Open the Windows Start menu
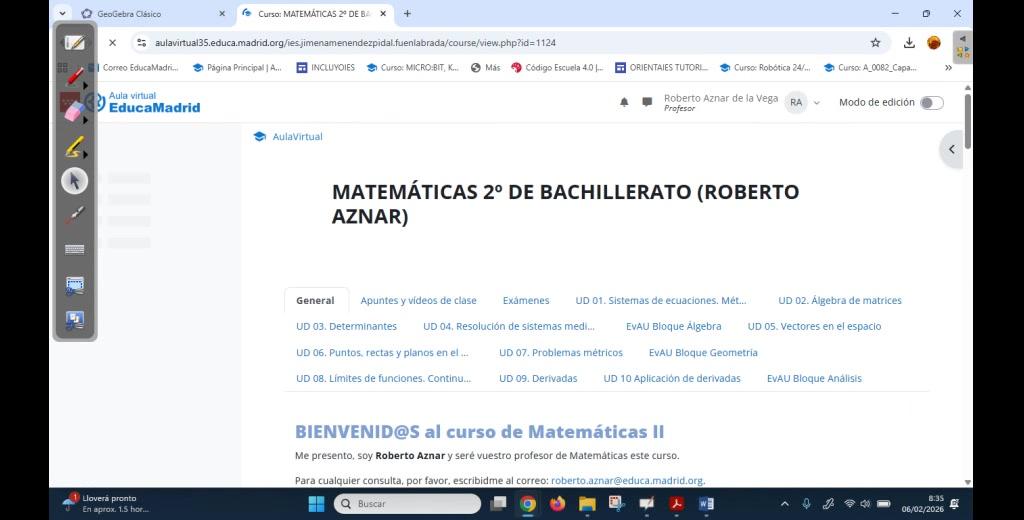Image resolution: width=1024 pixels, height=520 pixels. 317,504
